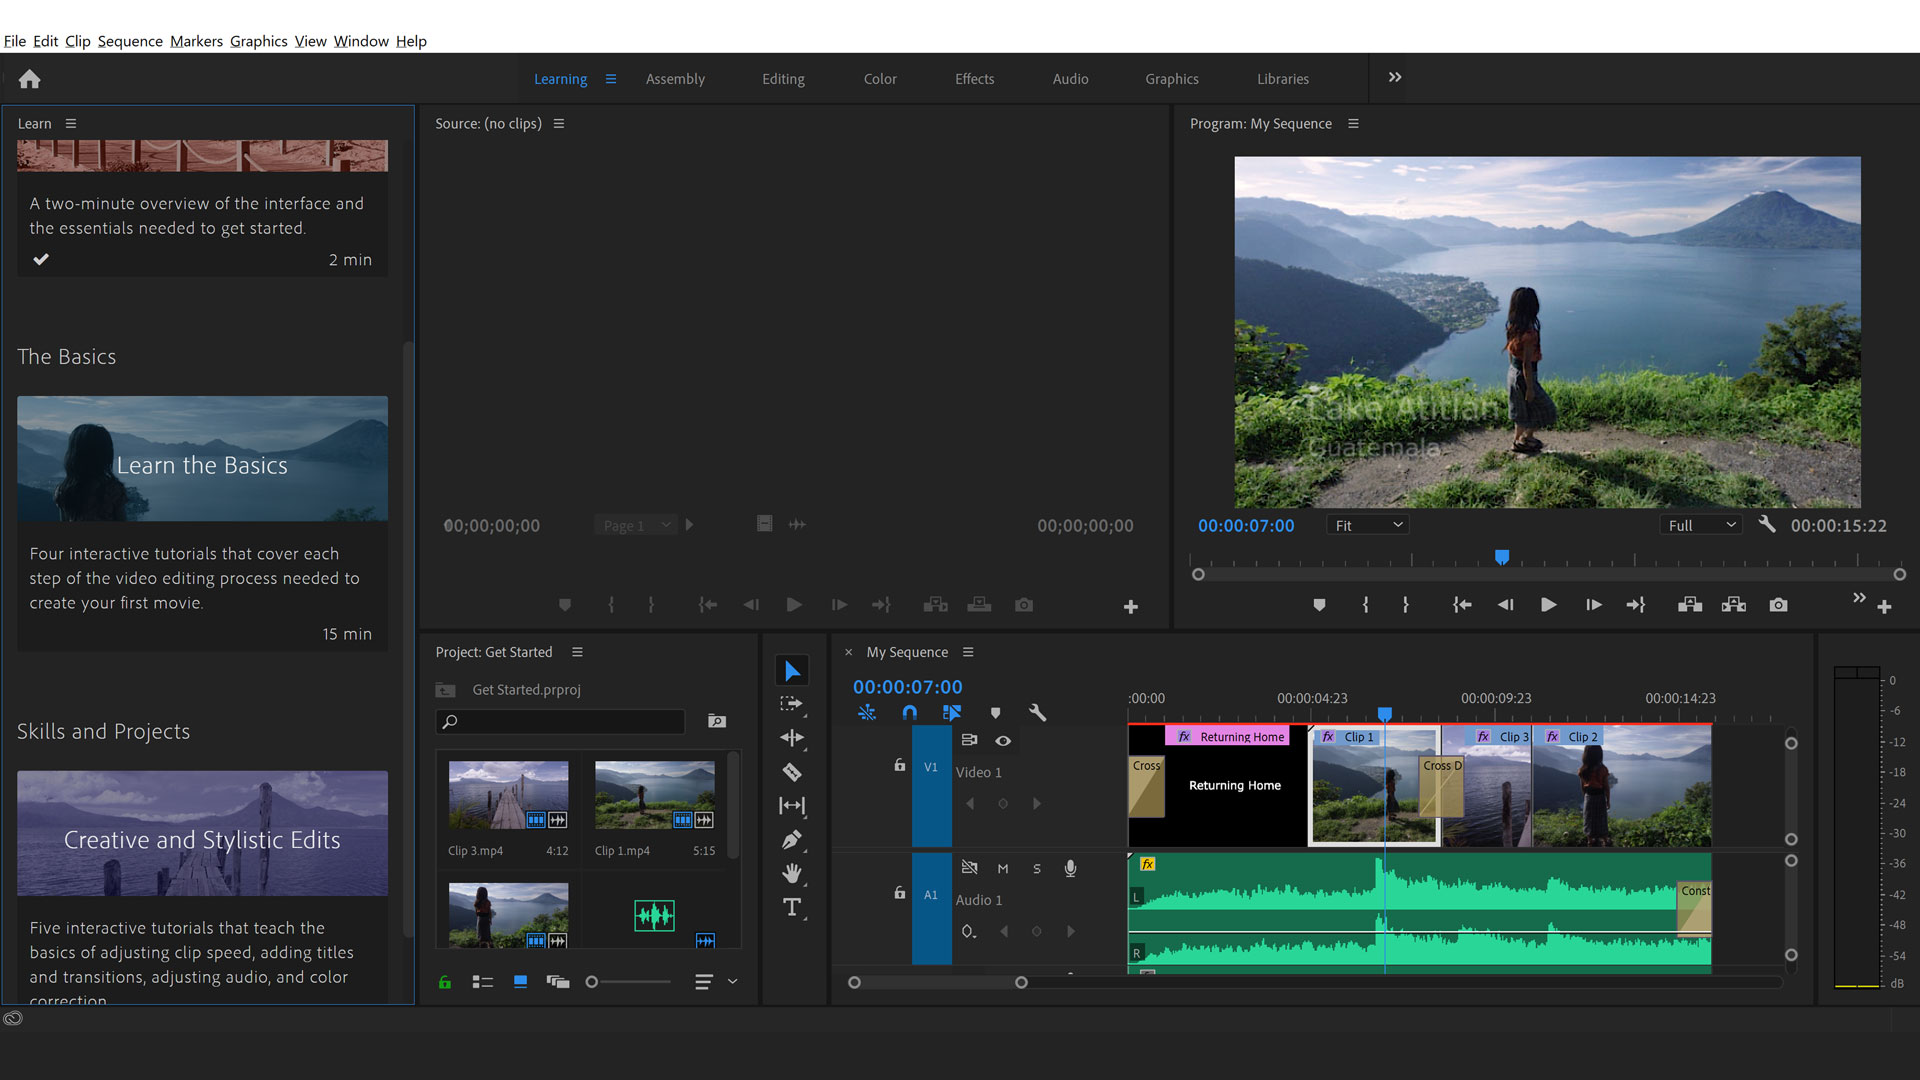Click Creative and Stylistic Edits button

pos(202,839)
